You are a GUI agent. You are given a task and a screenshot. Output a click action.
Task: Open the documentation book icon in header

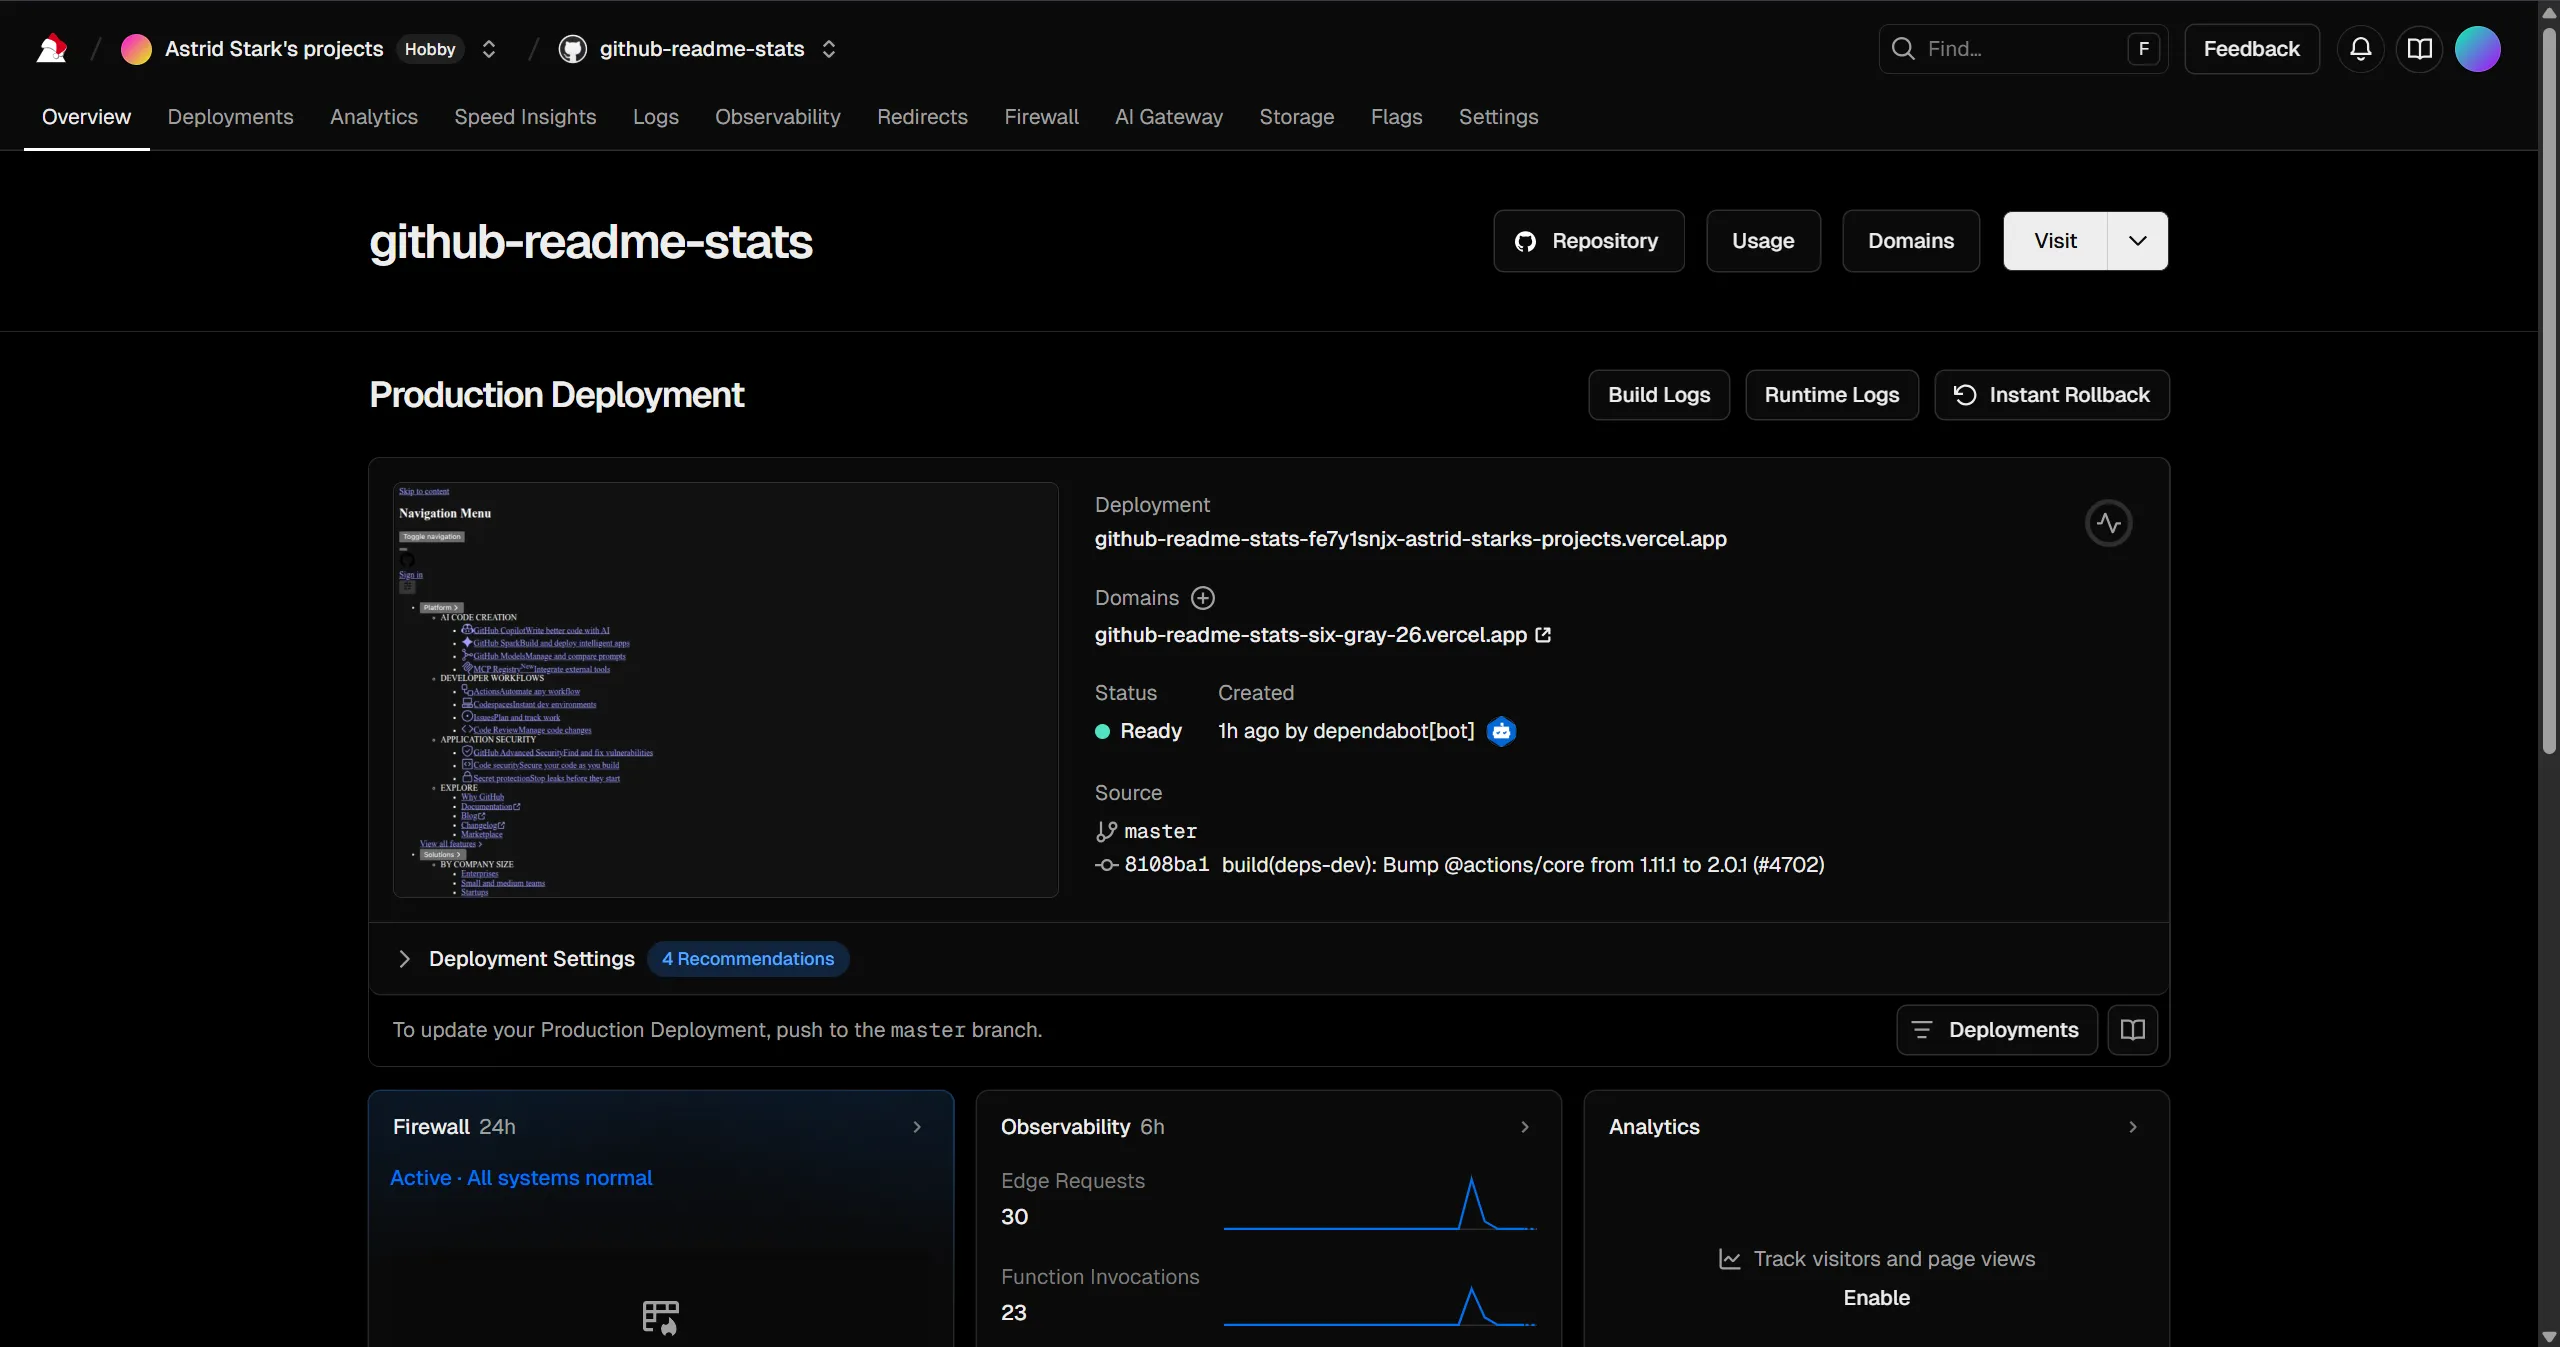2419,48
